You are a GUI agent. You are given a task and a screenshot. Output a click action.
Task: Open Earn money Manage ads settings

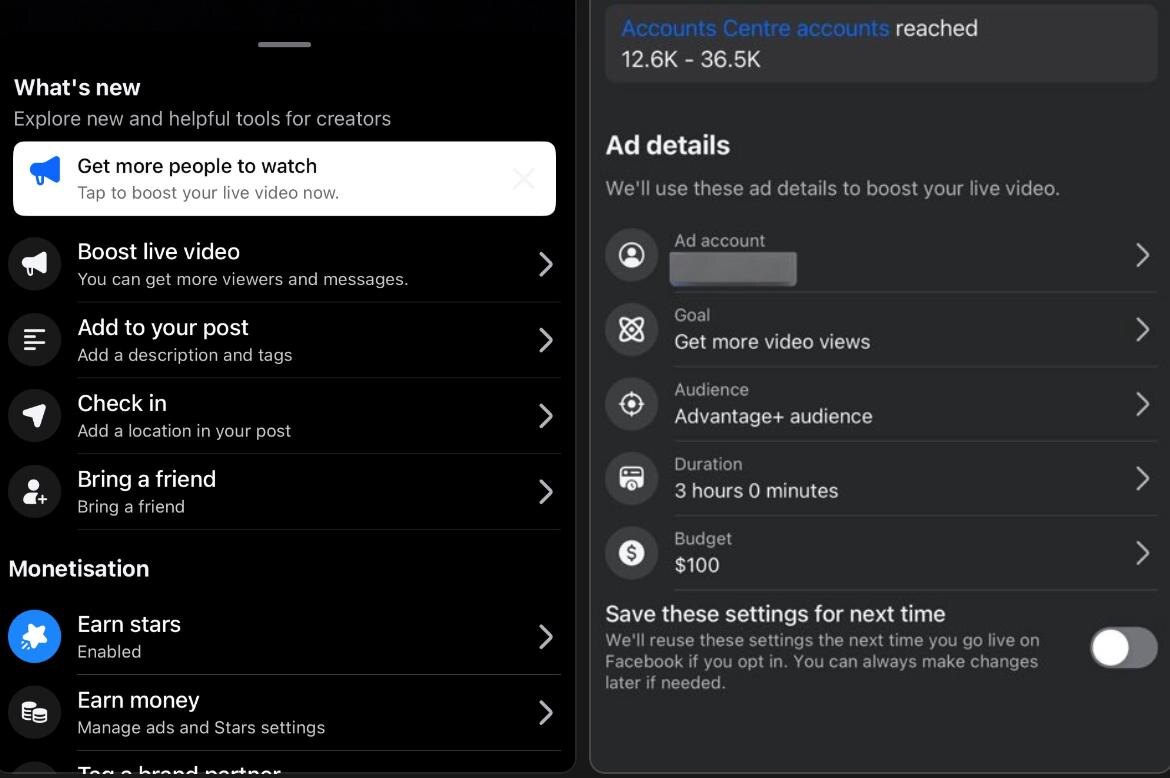[284, 712]
